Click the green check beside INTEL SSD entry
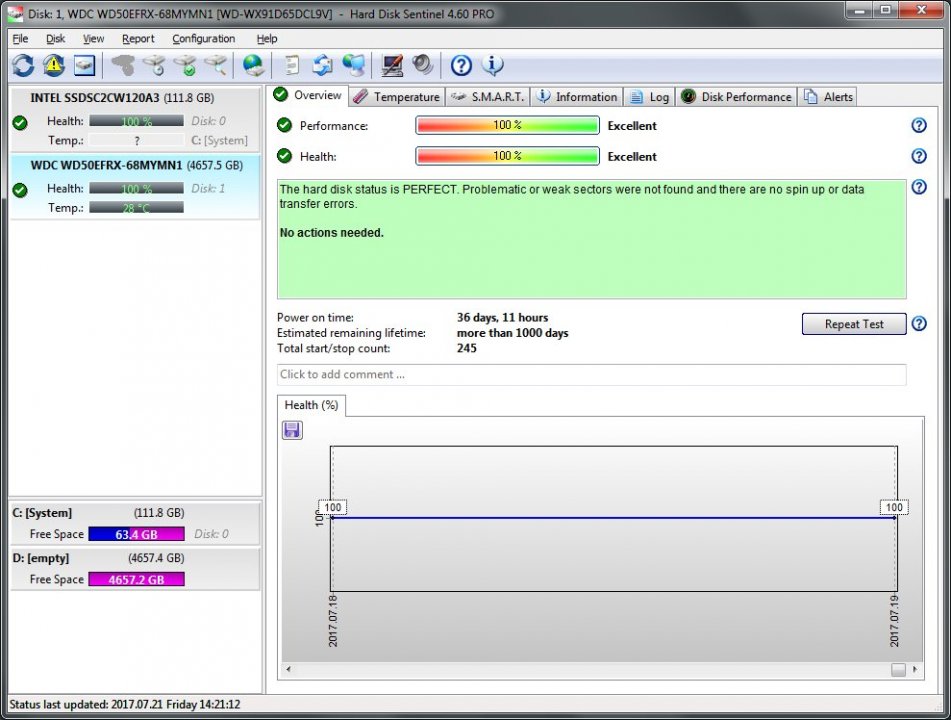 (x=19, y=123)
